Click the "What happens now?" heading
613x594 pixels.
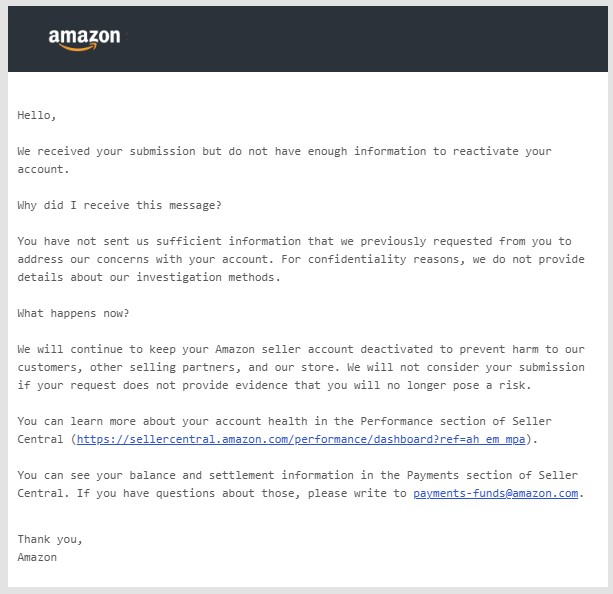pyautogui.click(x=73, y=313)
